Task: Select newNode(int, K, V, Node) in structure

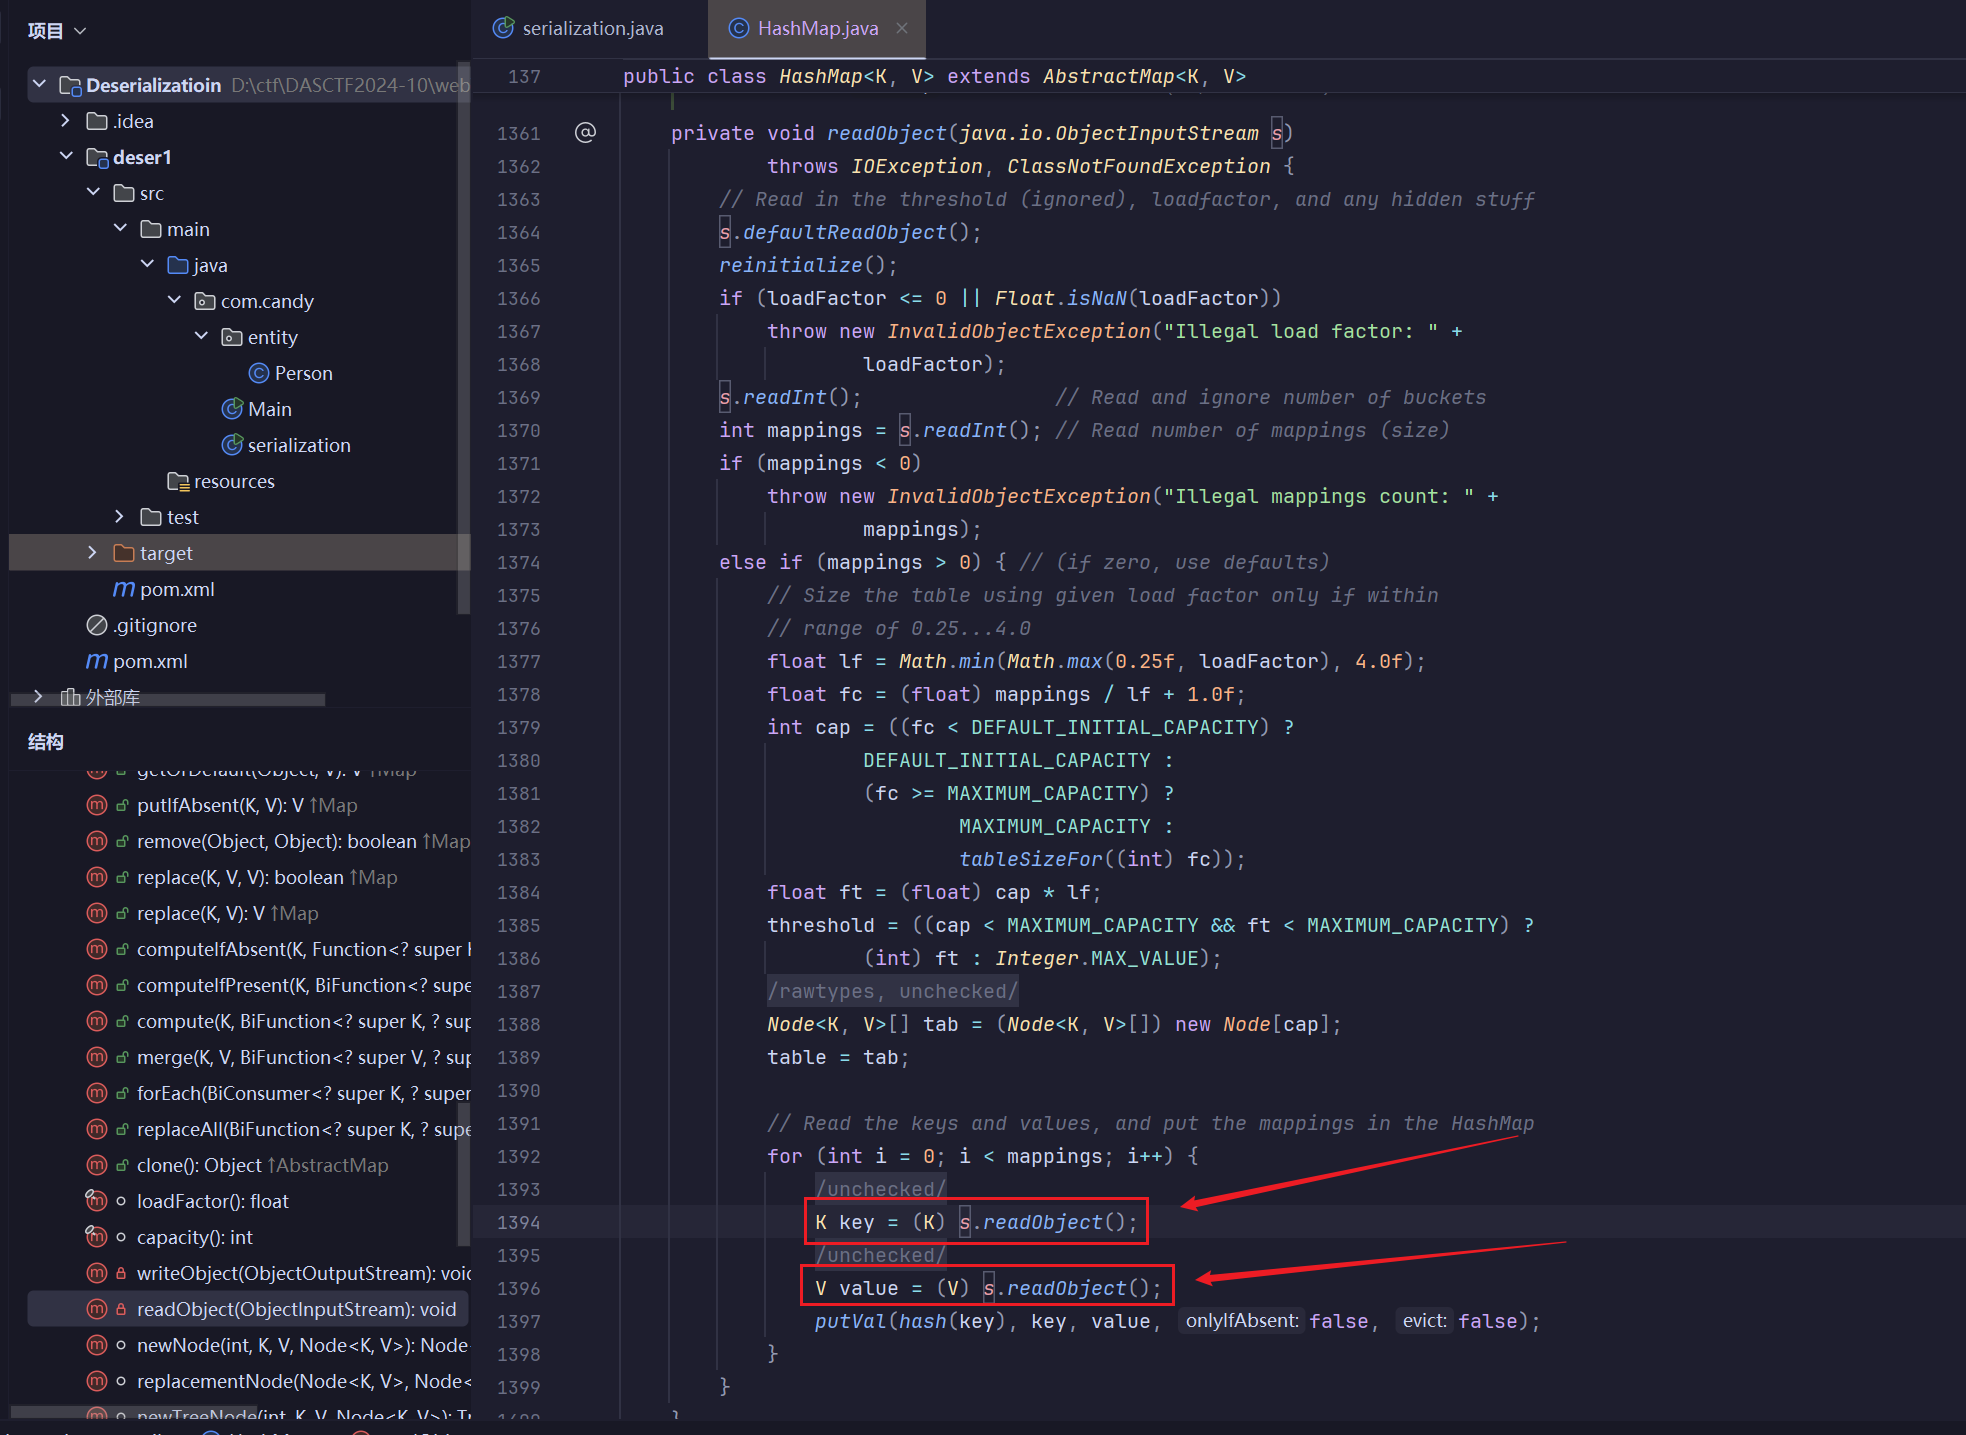Action: [303, 1345]
